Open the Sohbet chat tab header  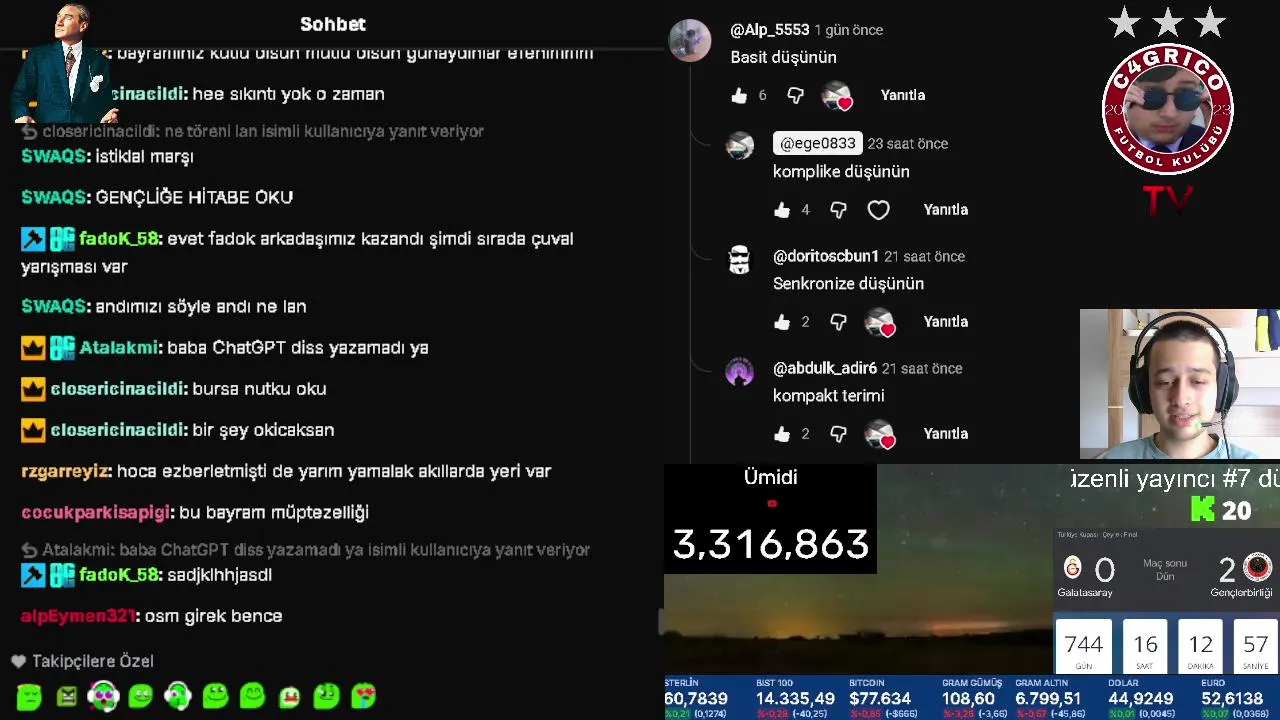(x=333, y=24)
